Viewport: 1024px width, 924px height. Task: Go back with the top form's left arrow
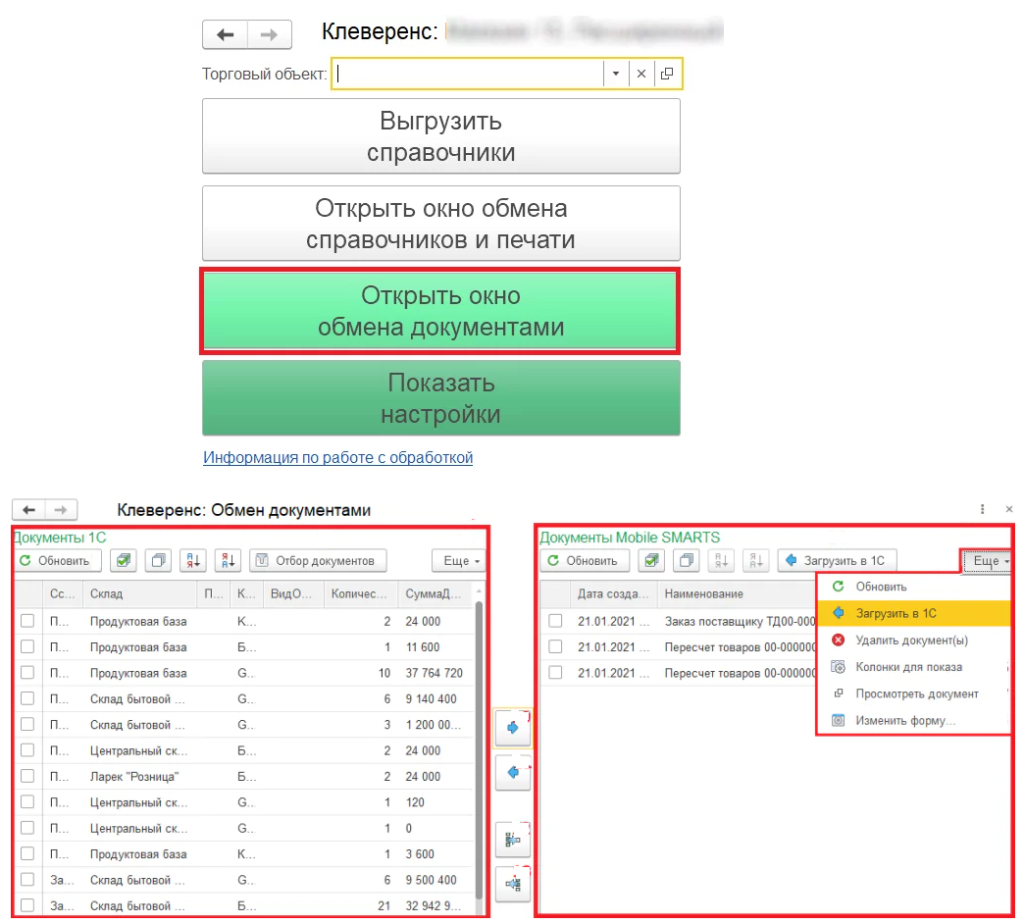click(225, 35)
